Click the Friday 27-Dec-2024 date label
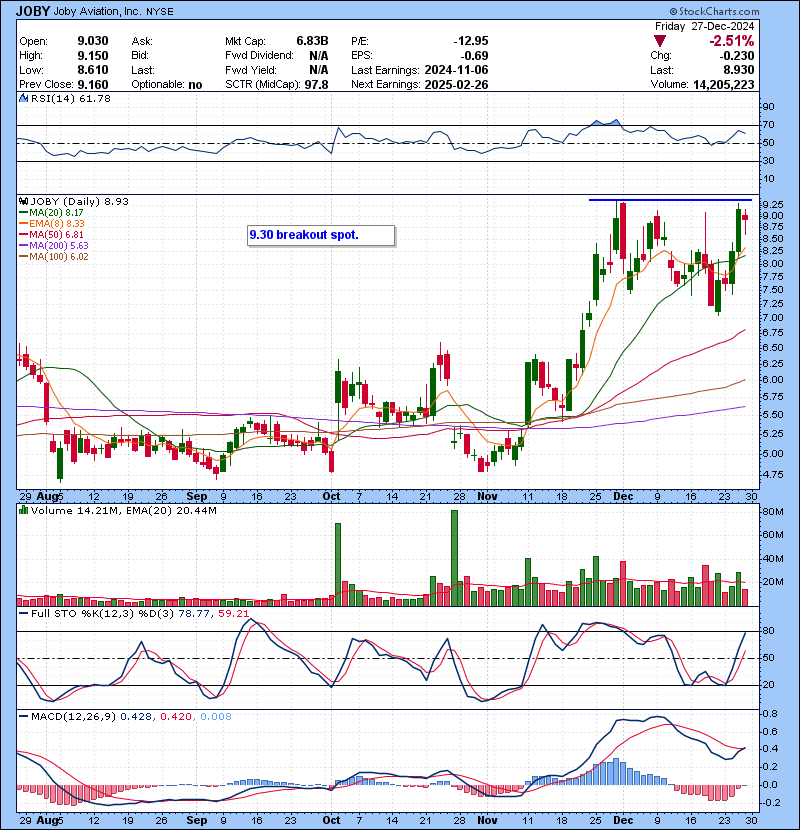 704,26
